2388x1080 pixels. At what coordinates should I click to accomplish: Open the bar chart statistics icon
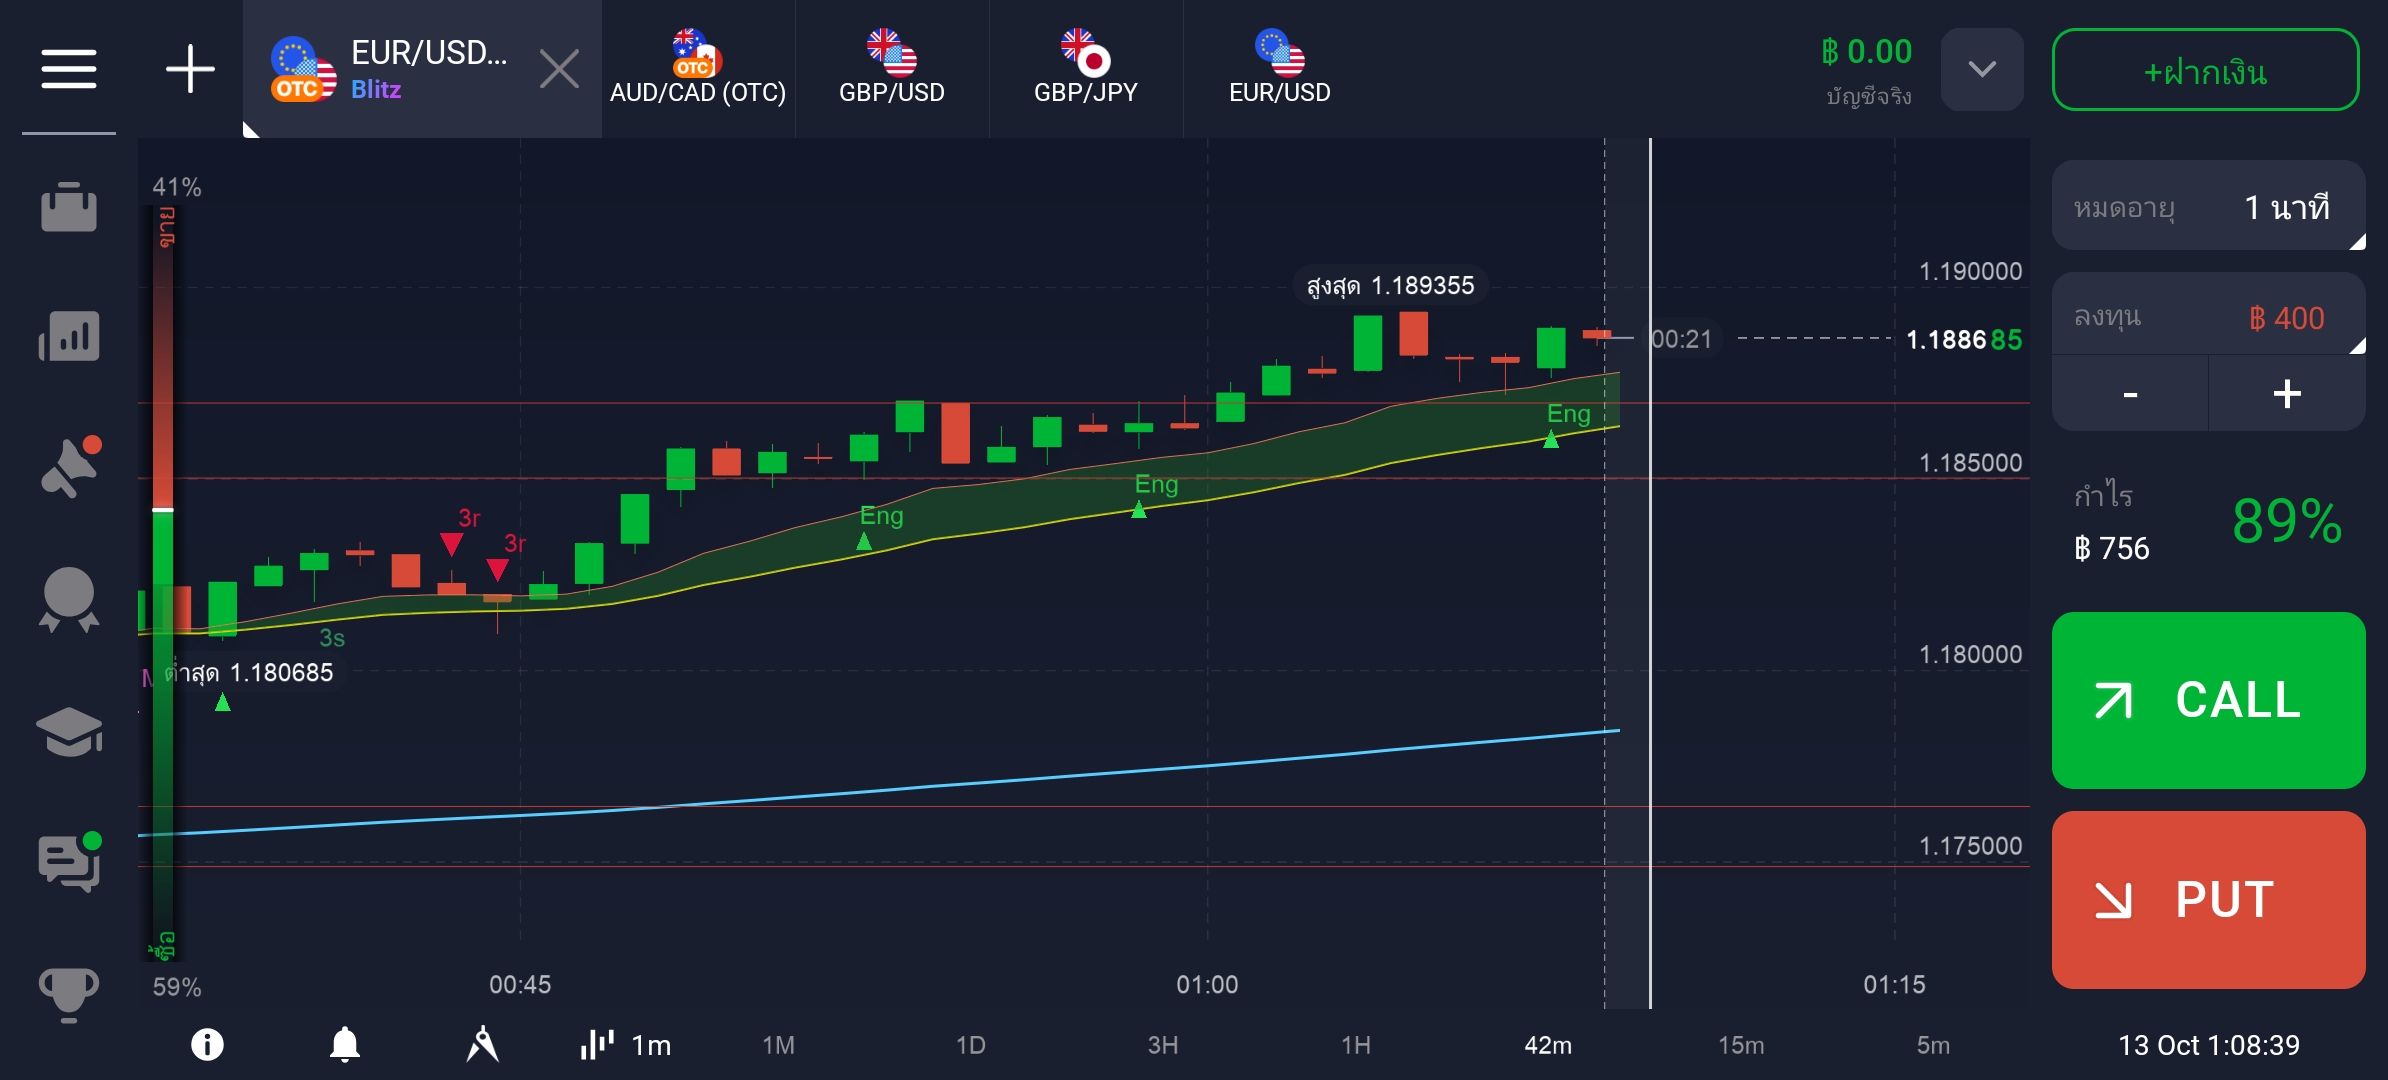(68, 335)
